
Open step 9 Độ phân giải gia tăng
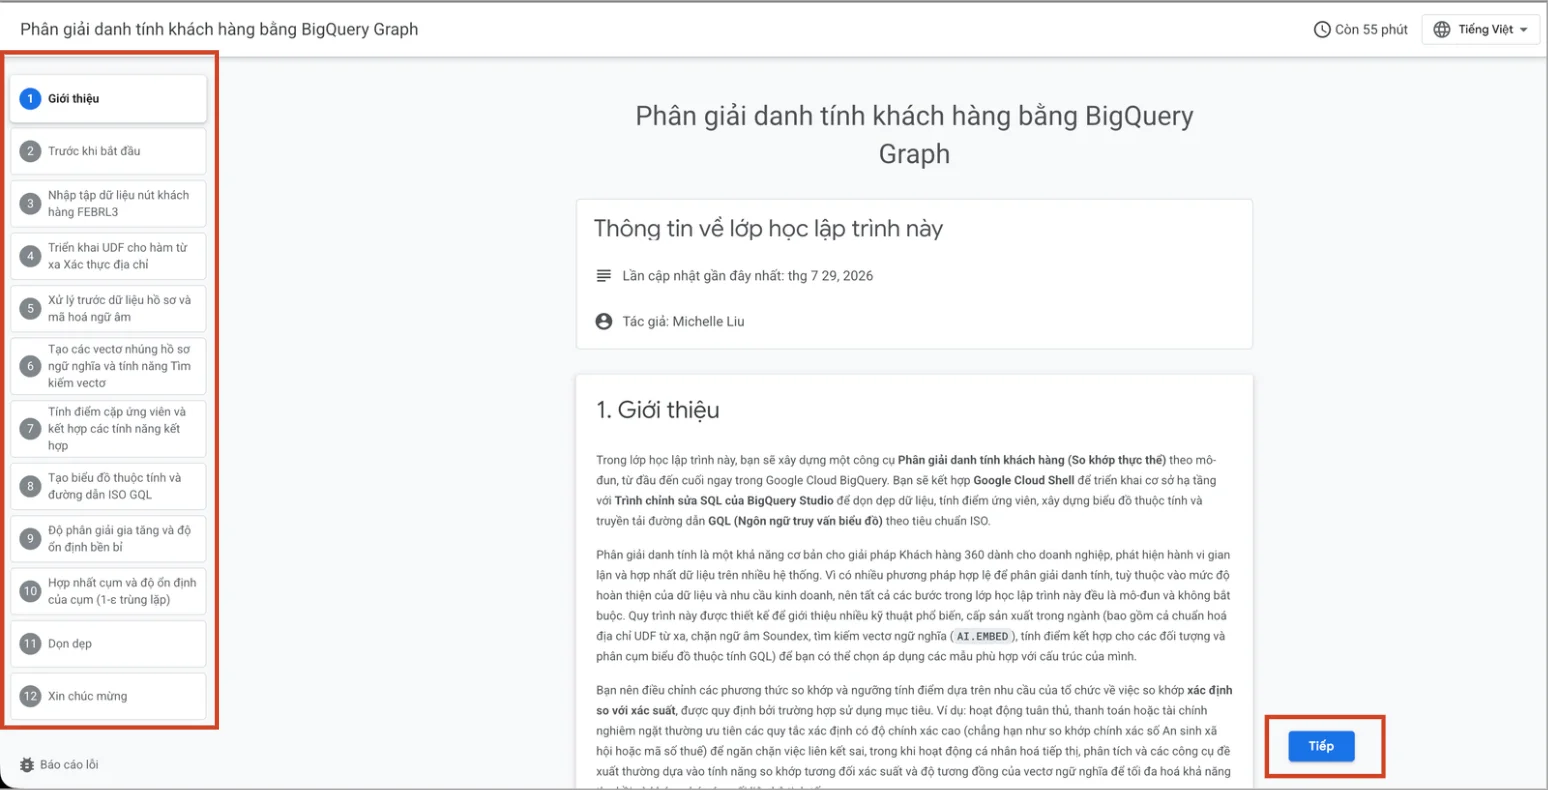108,539
